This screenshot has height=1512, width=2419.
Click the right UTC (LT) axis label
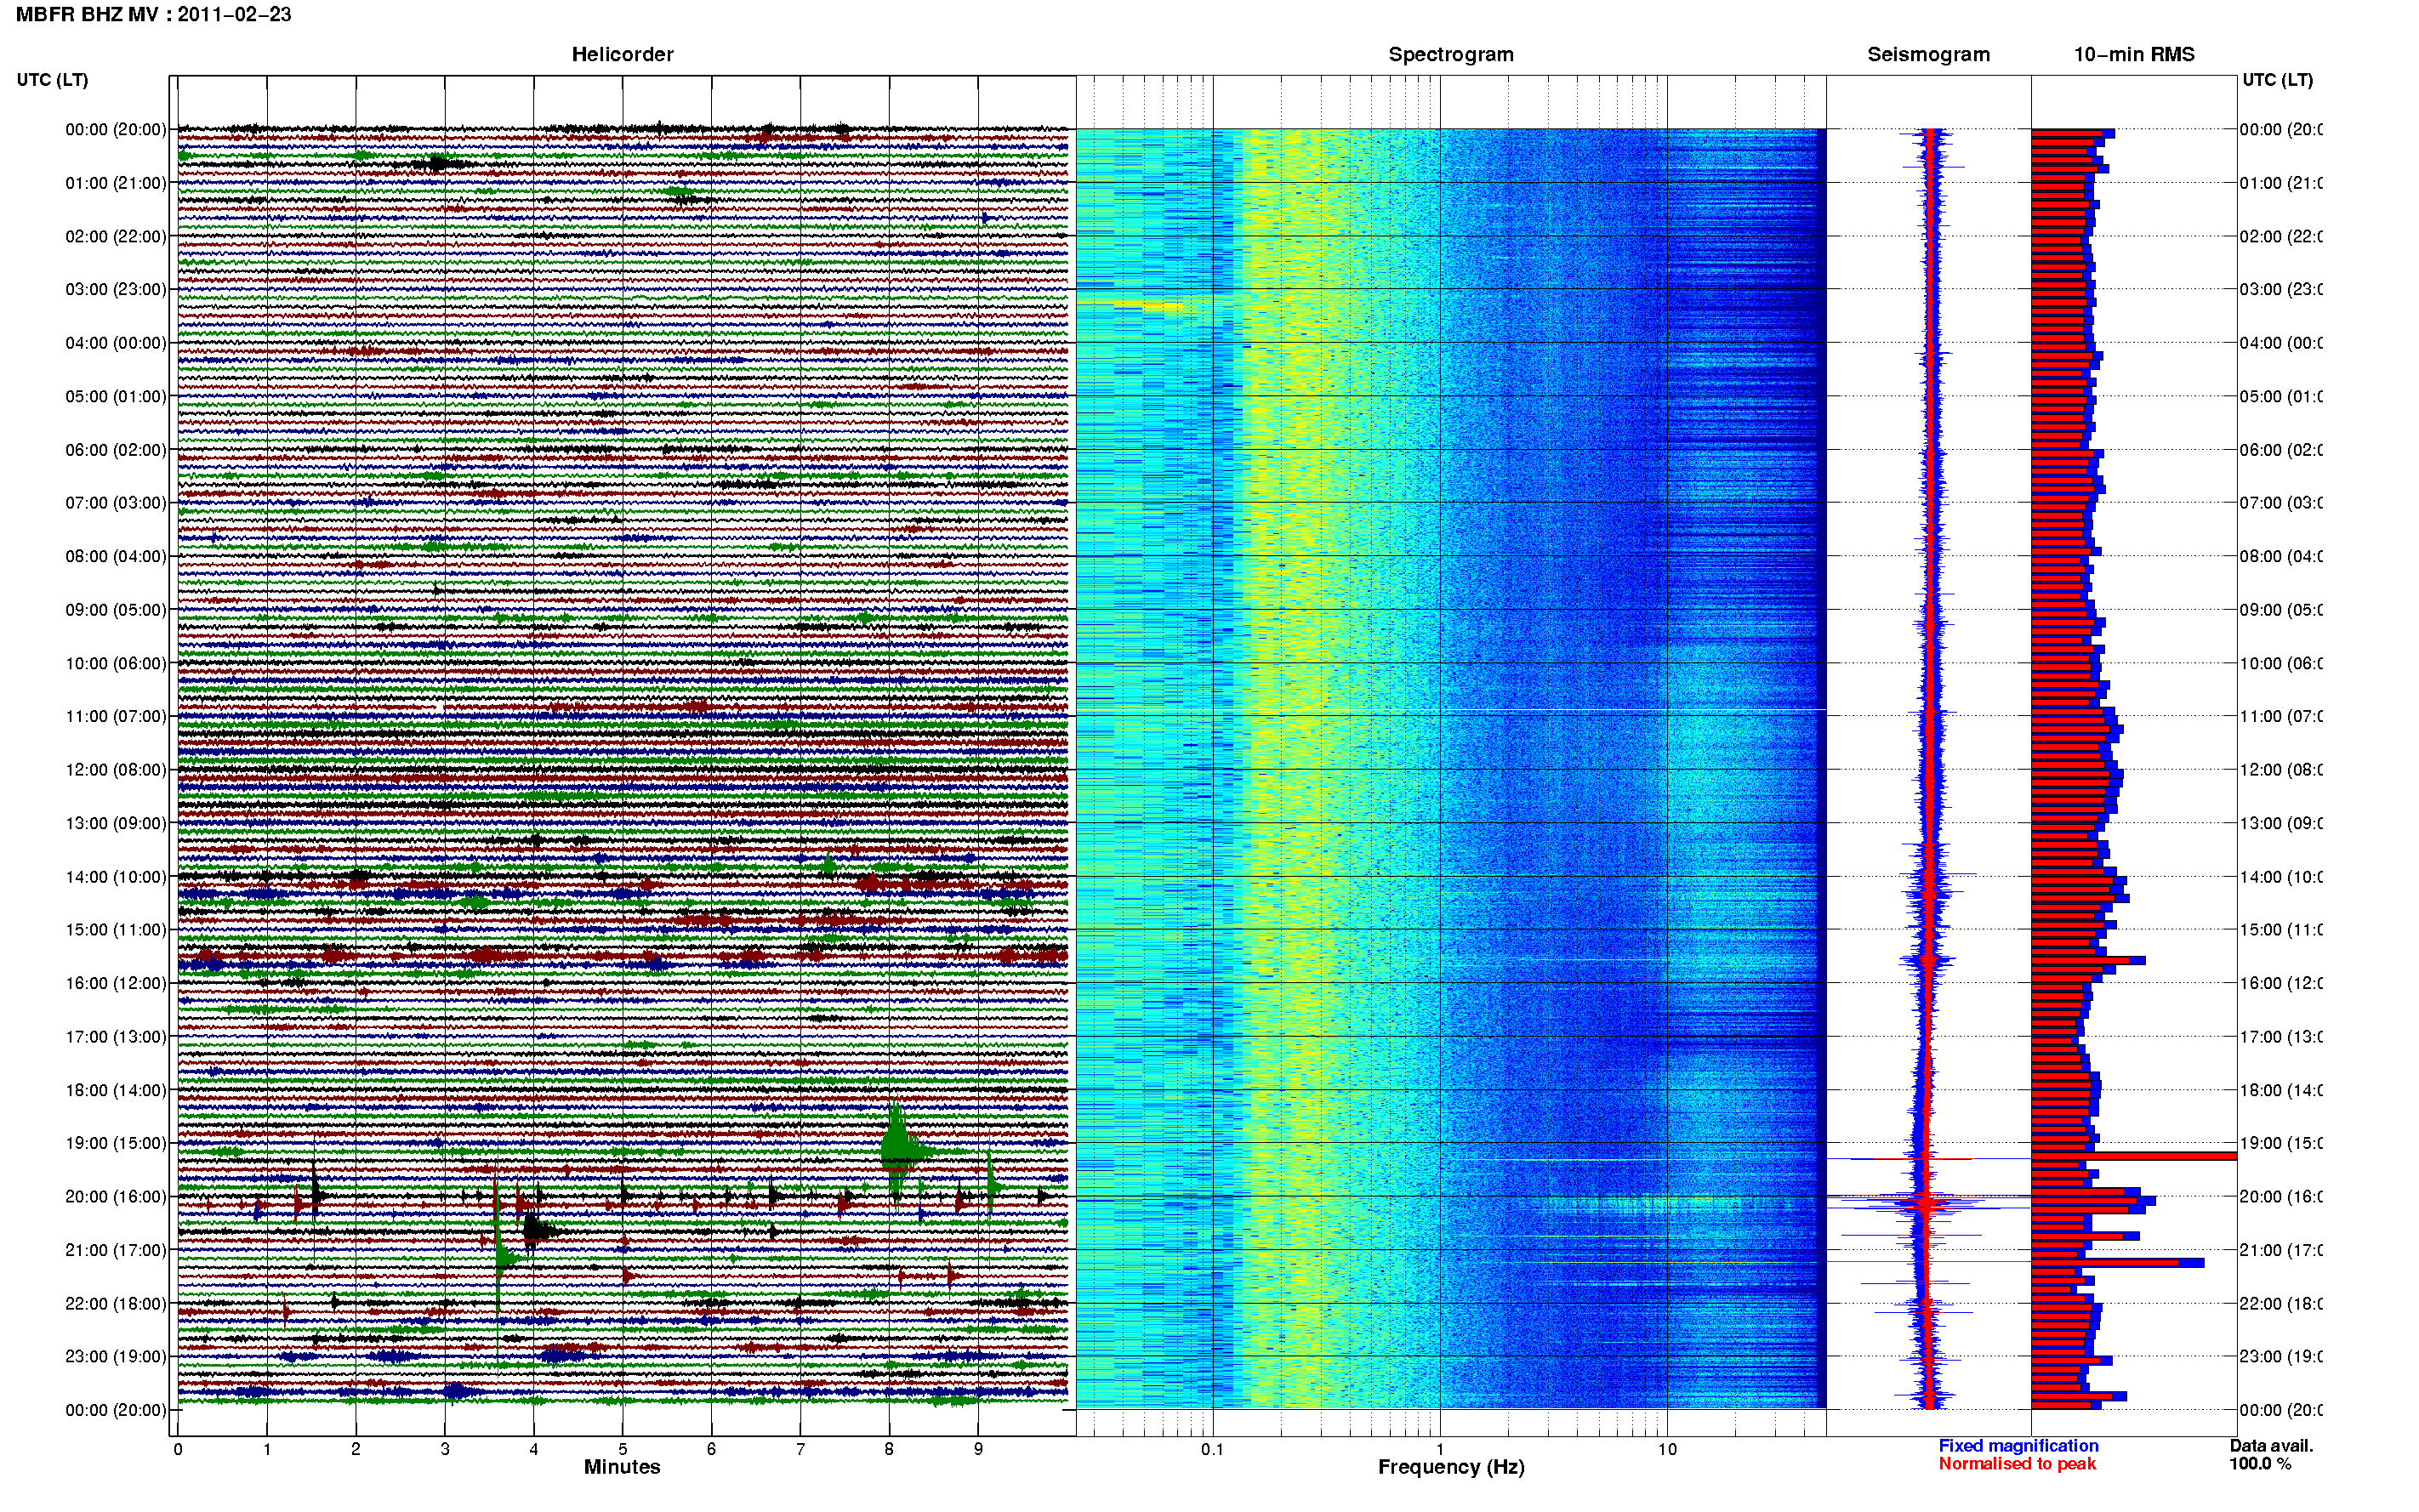(x=2277, y=80)
